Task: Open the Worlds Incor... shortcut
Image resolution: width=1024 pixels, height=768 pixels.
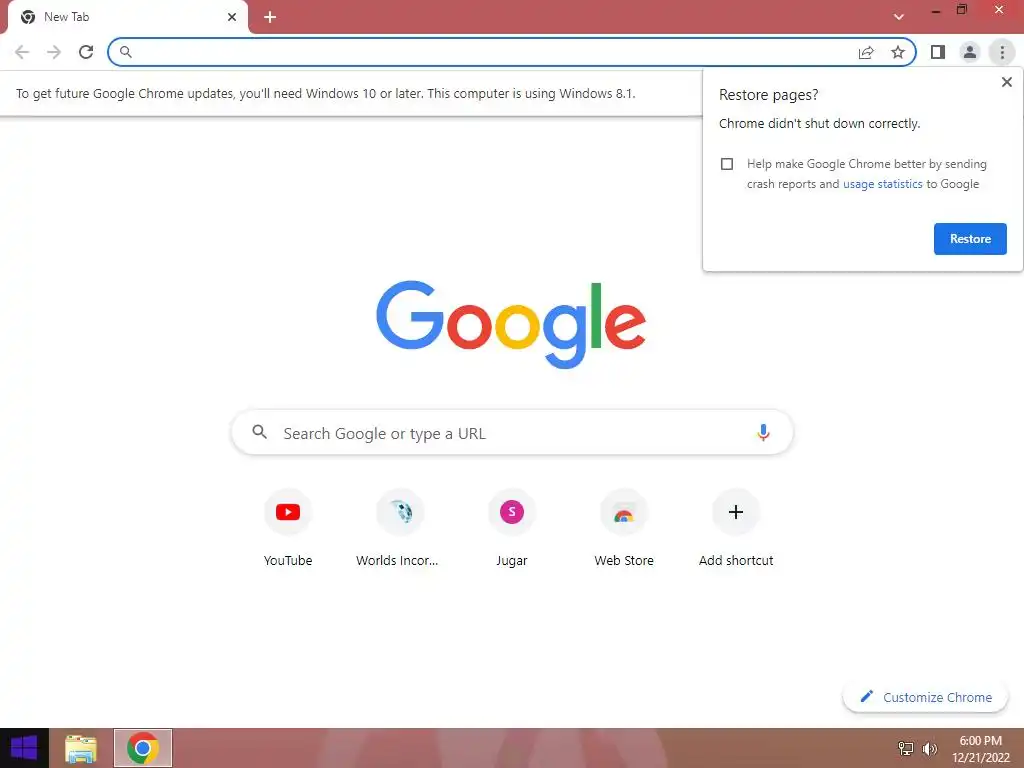Action: pyautogui.click(x=400, y=529)
